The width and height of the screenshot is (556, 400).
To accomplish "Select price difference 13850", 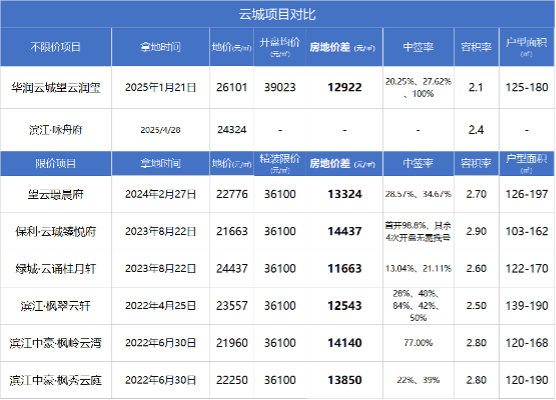I will coord(345,380).
